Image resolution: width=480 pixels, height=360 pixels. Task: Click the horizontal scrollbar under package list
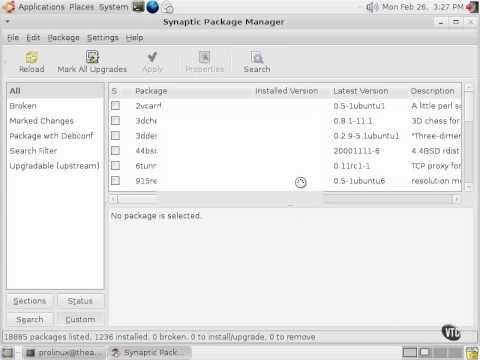[285, 199]
